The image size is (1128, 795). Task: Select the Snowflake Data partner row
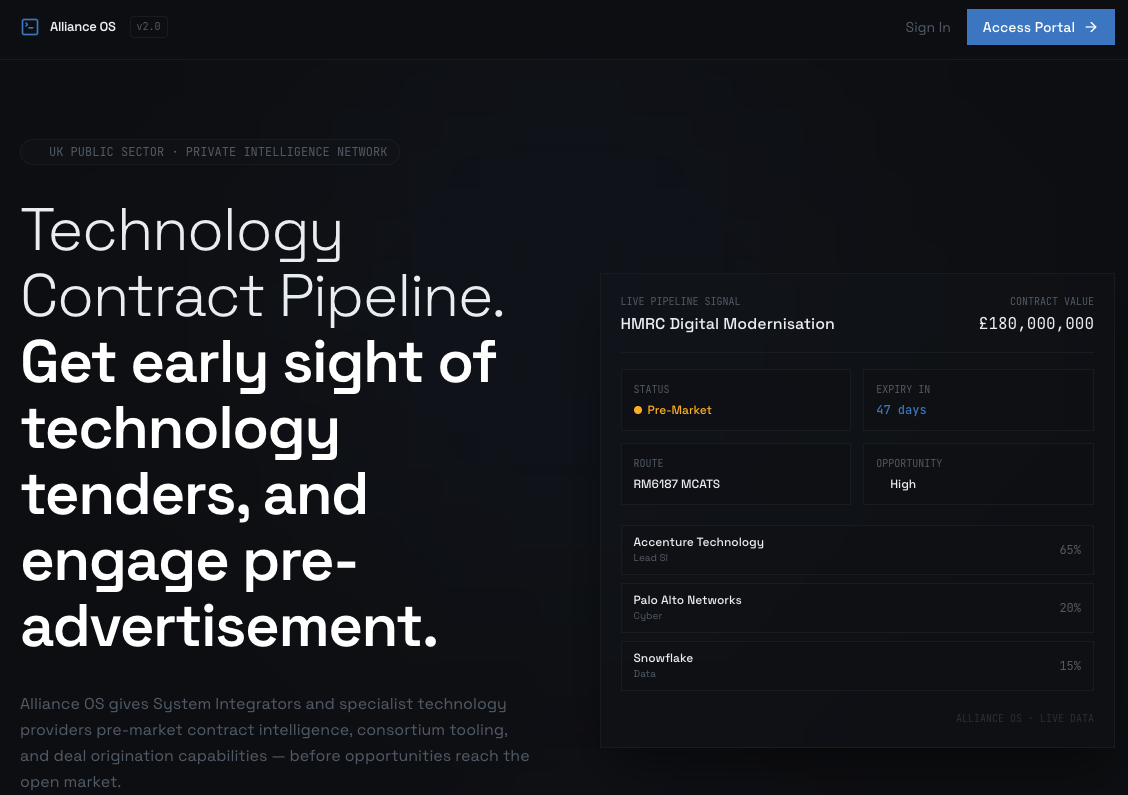(x=857, y=666)
